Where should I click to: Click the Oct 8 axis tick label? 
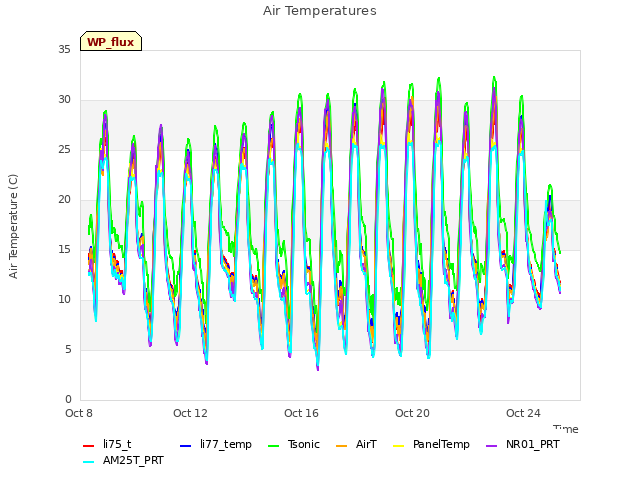click(79, 413)
